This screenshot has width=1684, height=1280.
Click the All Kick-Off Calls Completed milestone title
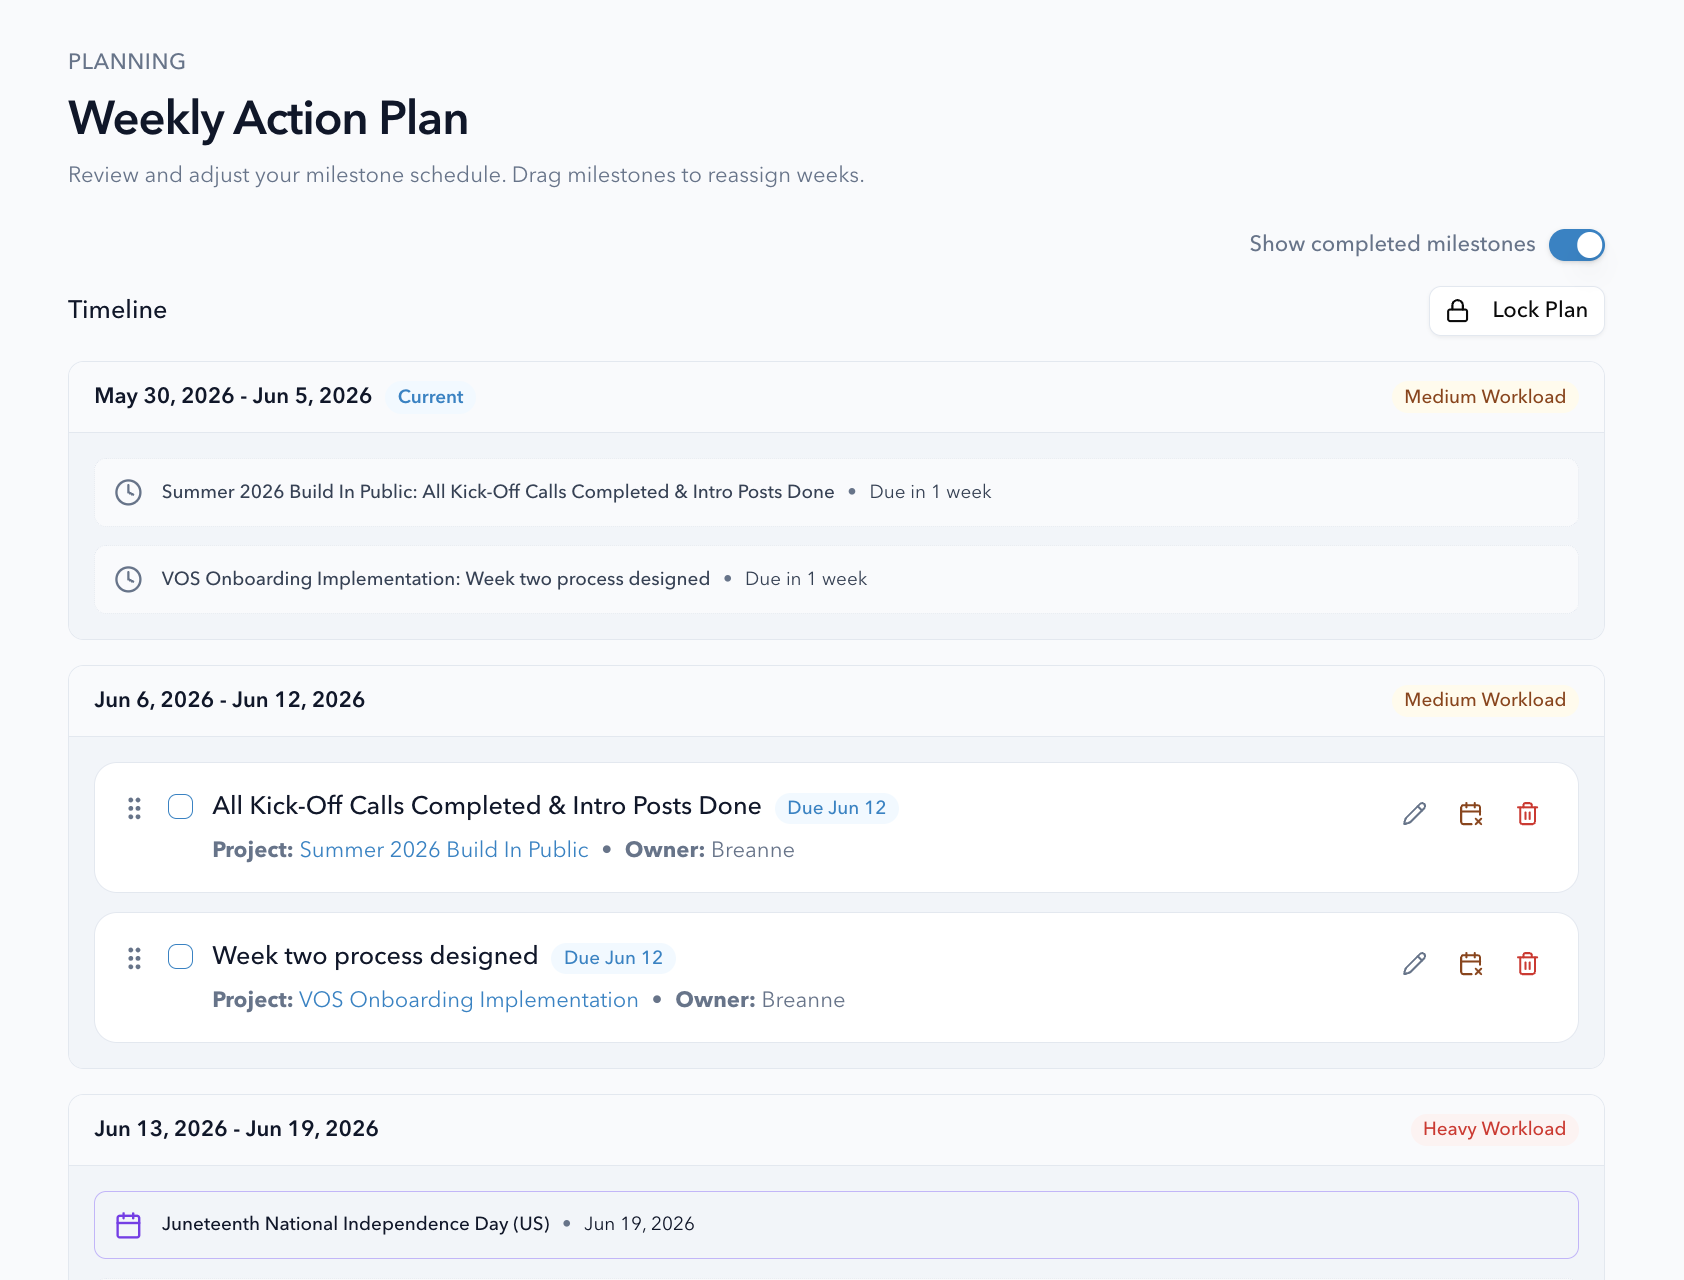(487, 806)
